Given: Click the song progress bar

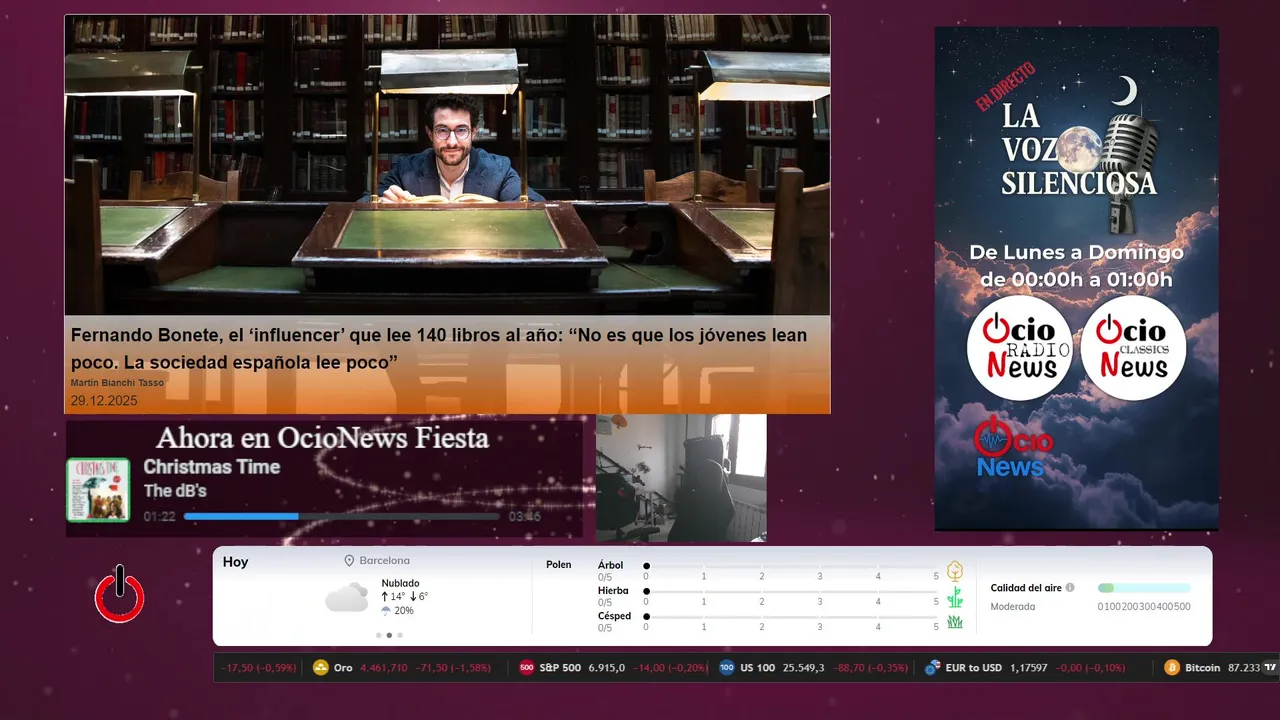Looking at the screenshot, I should (x=342, y=516).
